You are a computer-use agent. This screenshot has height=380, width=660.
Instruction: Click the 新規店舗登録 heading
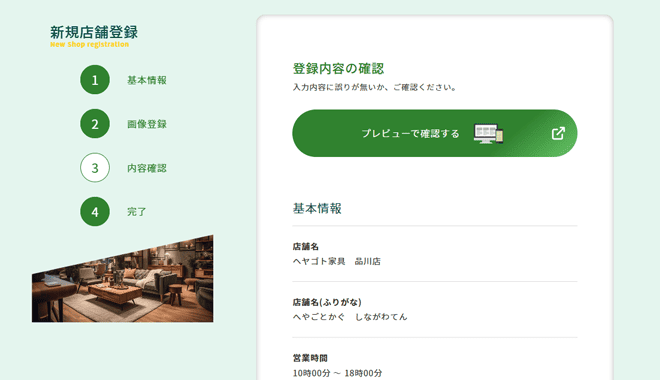point(94,32)
